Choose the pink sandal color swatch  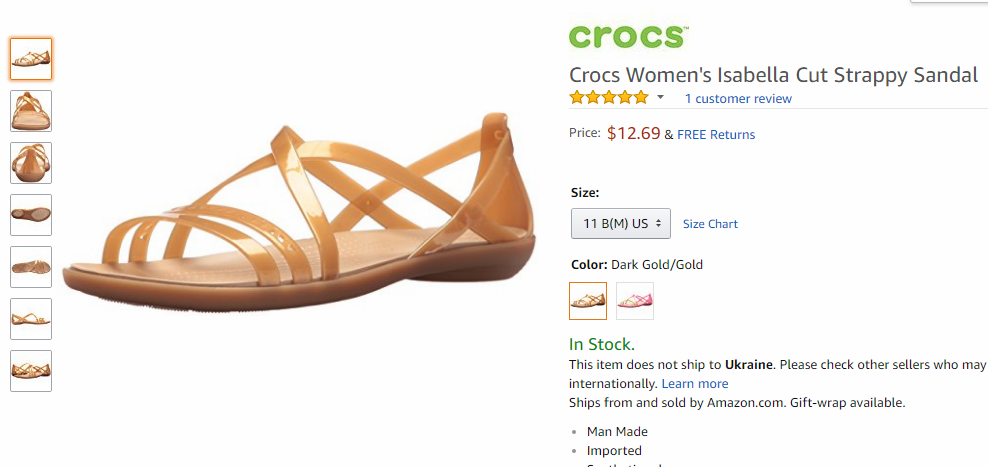(x=635, y=301)
